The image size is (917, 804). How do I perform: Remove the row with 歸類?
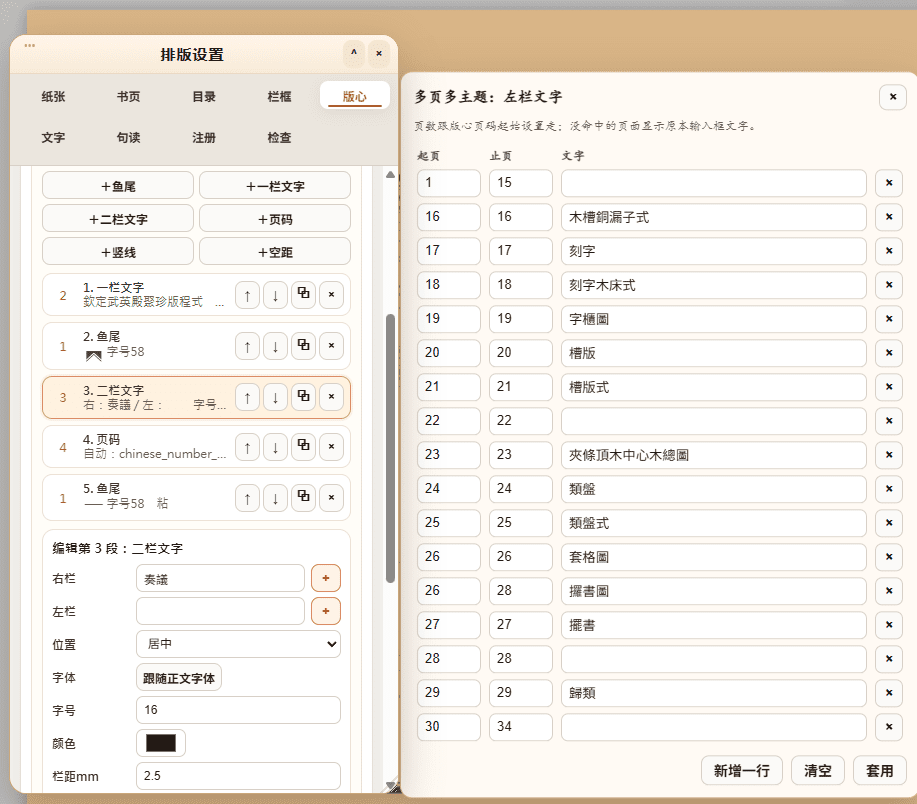[x=889, y=692]
